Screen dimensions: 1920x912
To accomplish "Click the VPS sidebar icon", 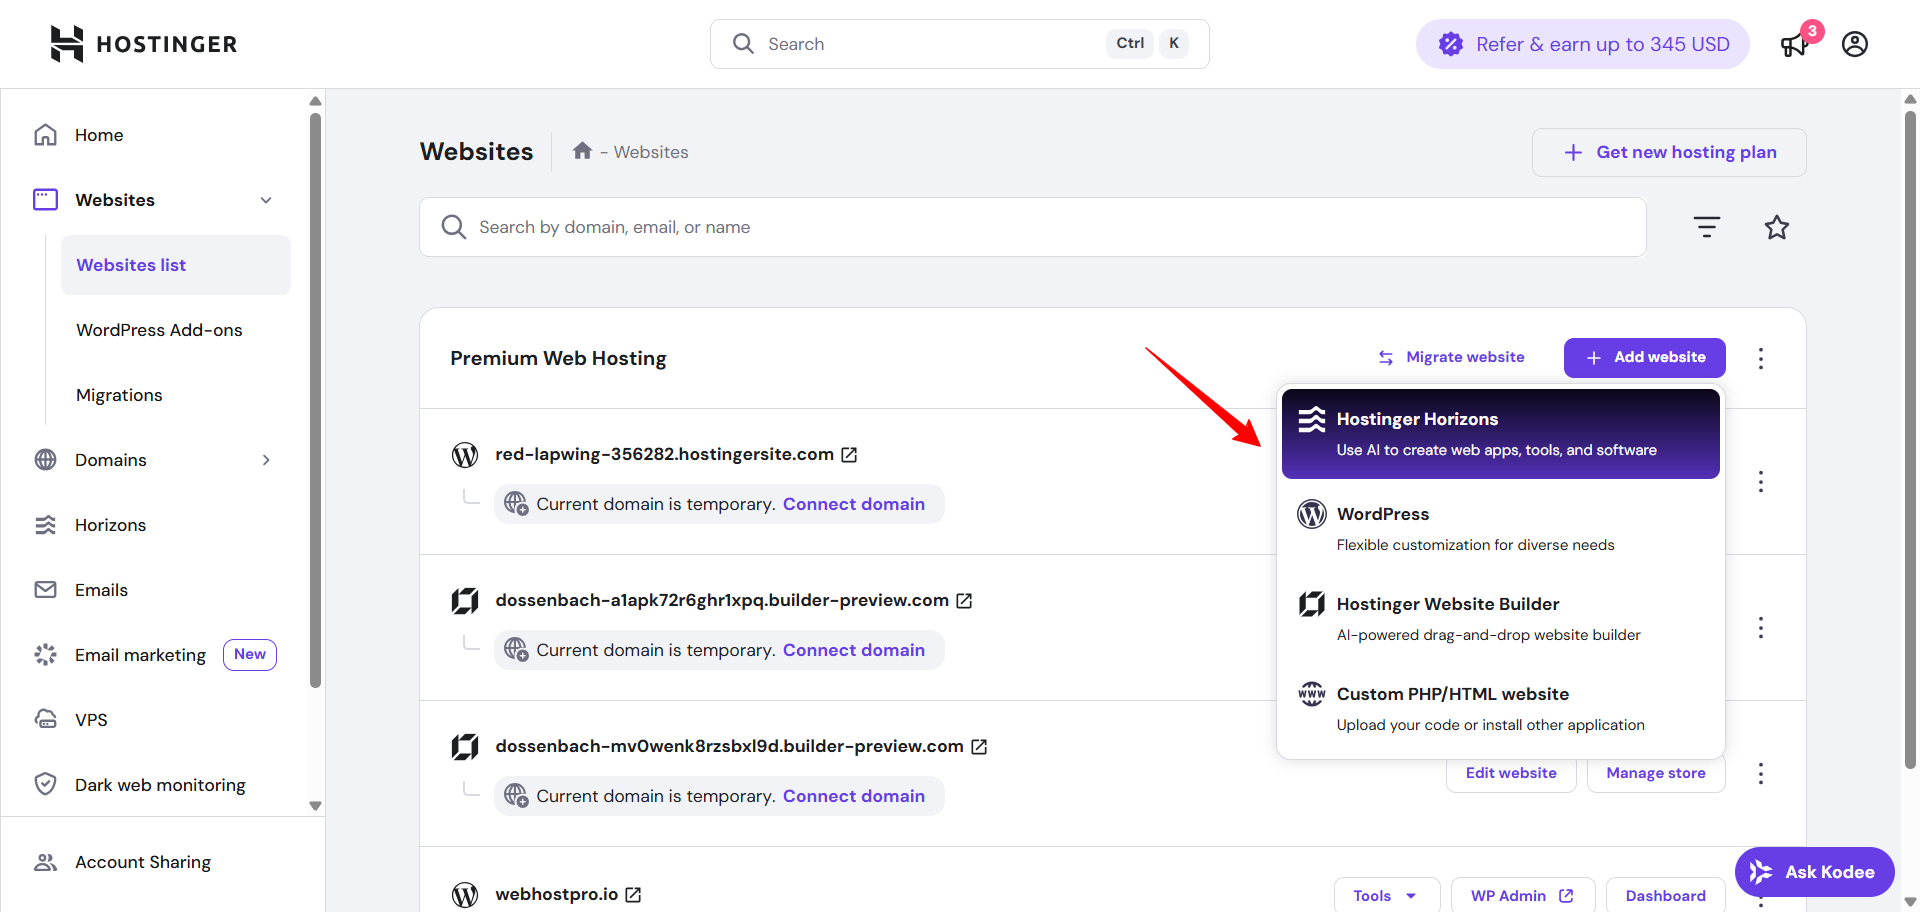I will click(x=46, y=720).
